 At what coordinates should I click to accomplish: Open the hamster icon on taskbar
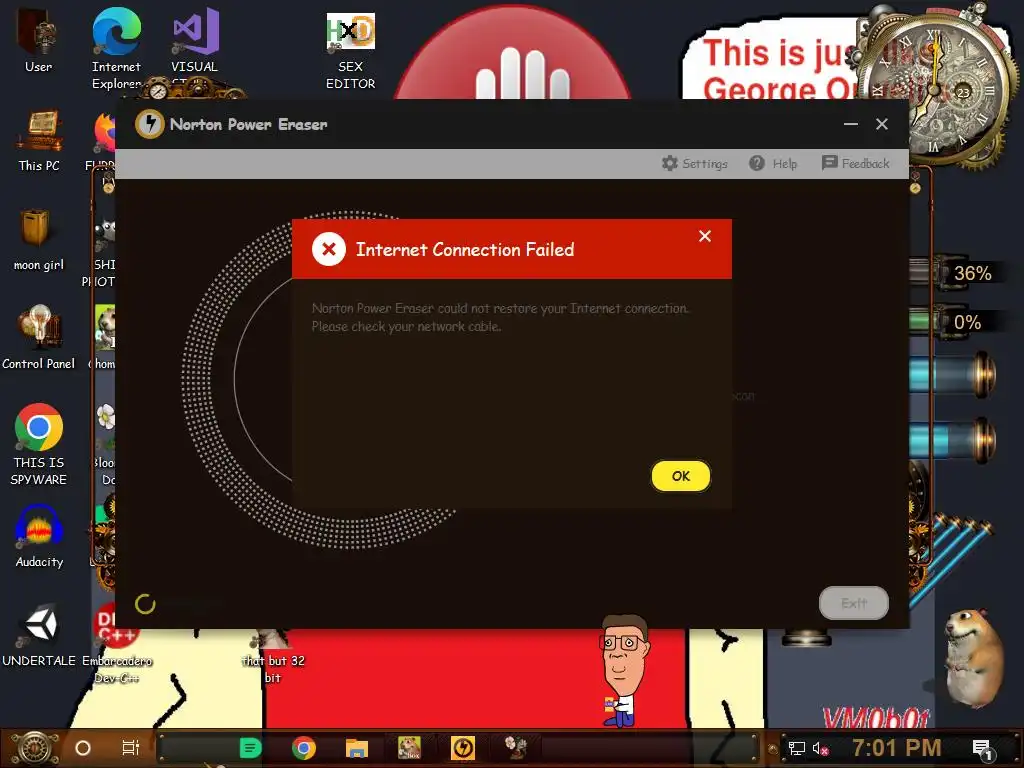(x=409, y=748)
